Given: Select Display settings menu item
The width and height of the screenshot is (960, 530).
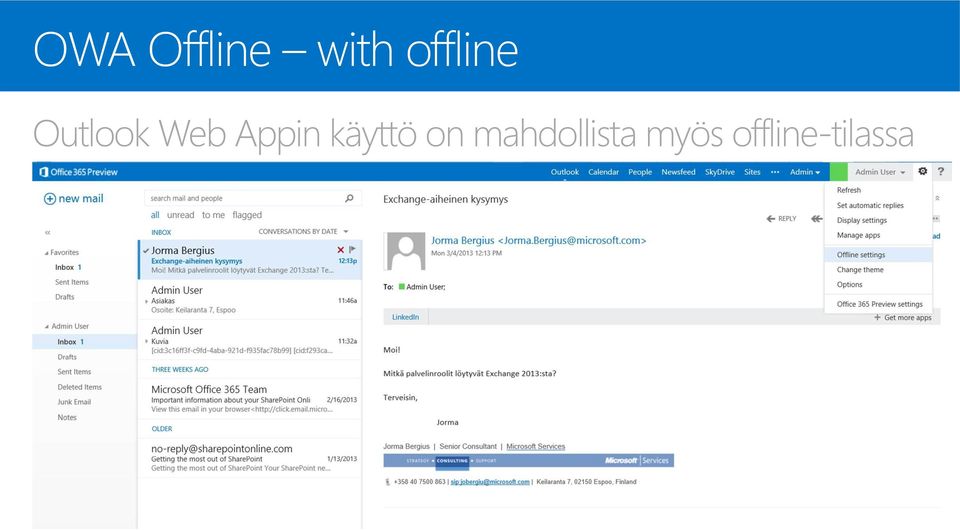Looking at the screenshot, I should click(x=879, y=220).
